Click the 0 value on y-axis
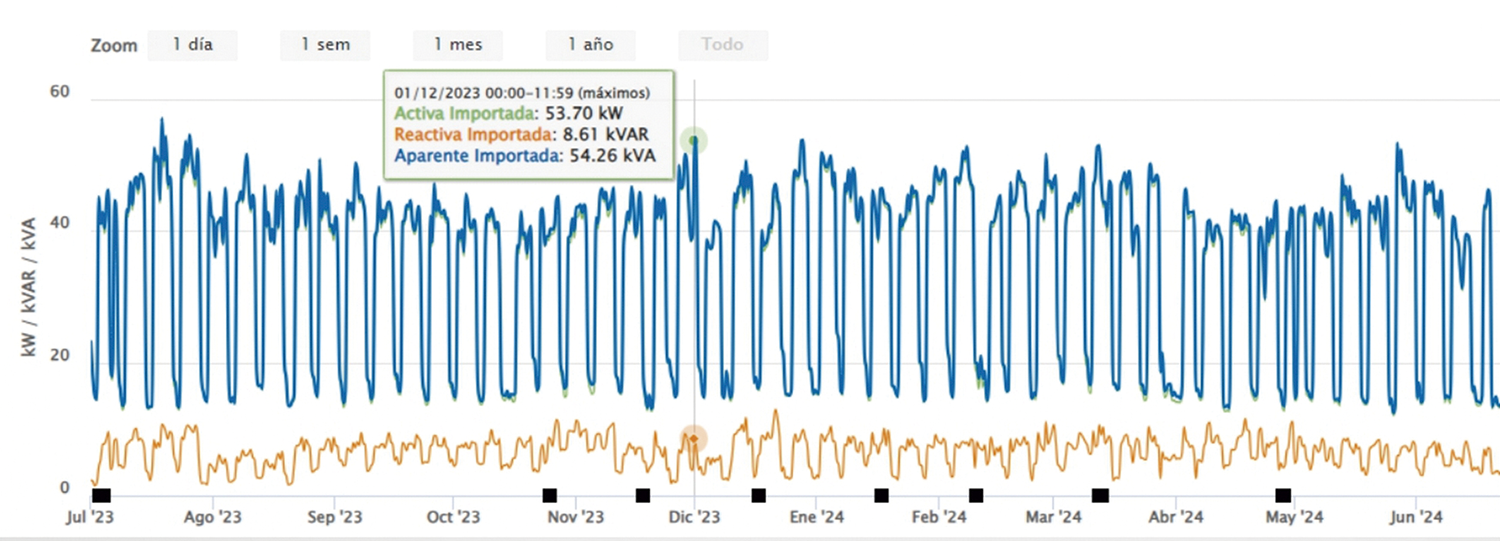This screenshot has height=541, width=1500. 64,488
